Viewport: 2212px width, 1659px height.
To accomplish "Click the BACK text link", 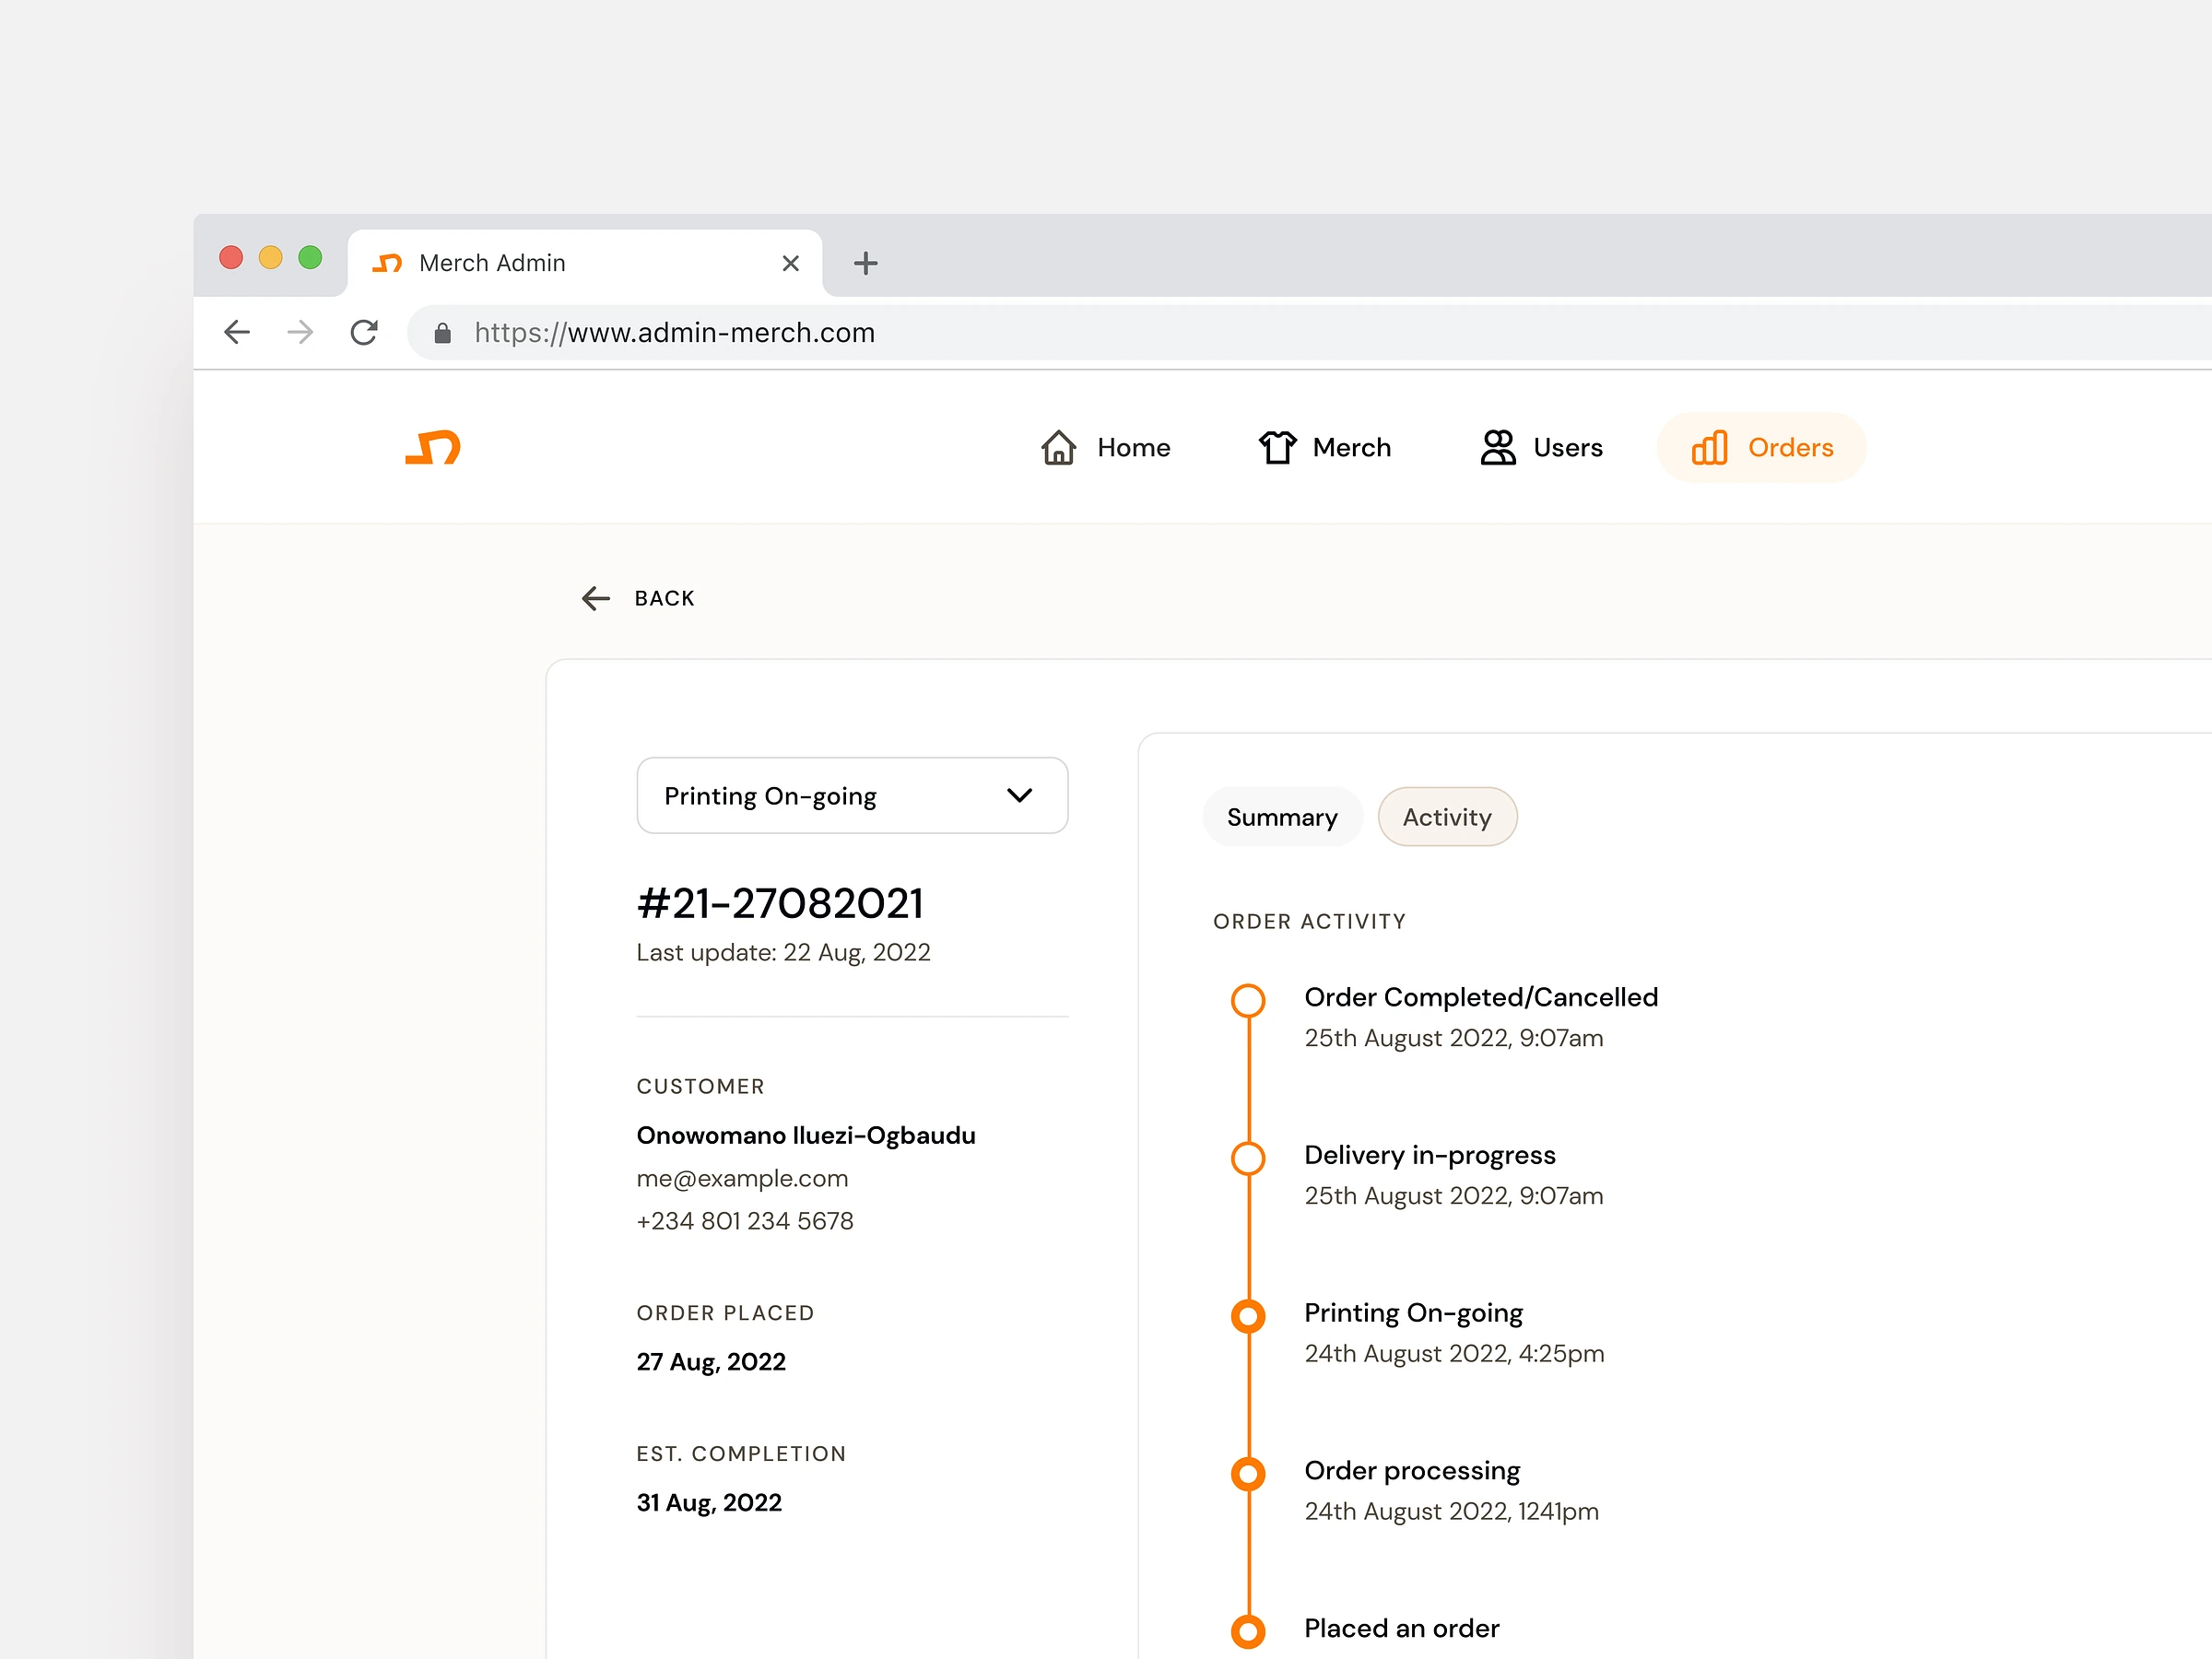I will (x=664, y=598).
